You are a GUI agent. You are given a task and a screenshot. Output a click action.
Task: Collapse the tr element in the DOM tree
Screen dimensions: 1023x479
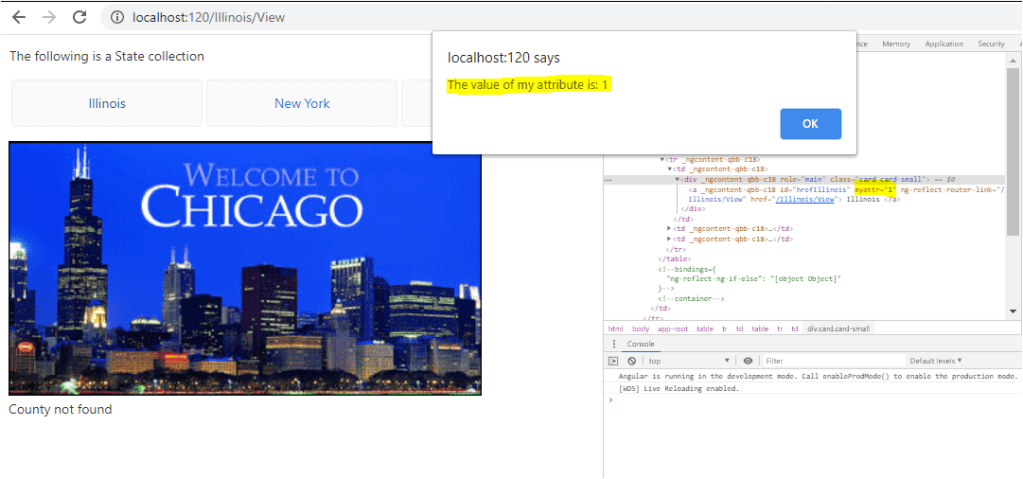coord(662,159)
